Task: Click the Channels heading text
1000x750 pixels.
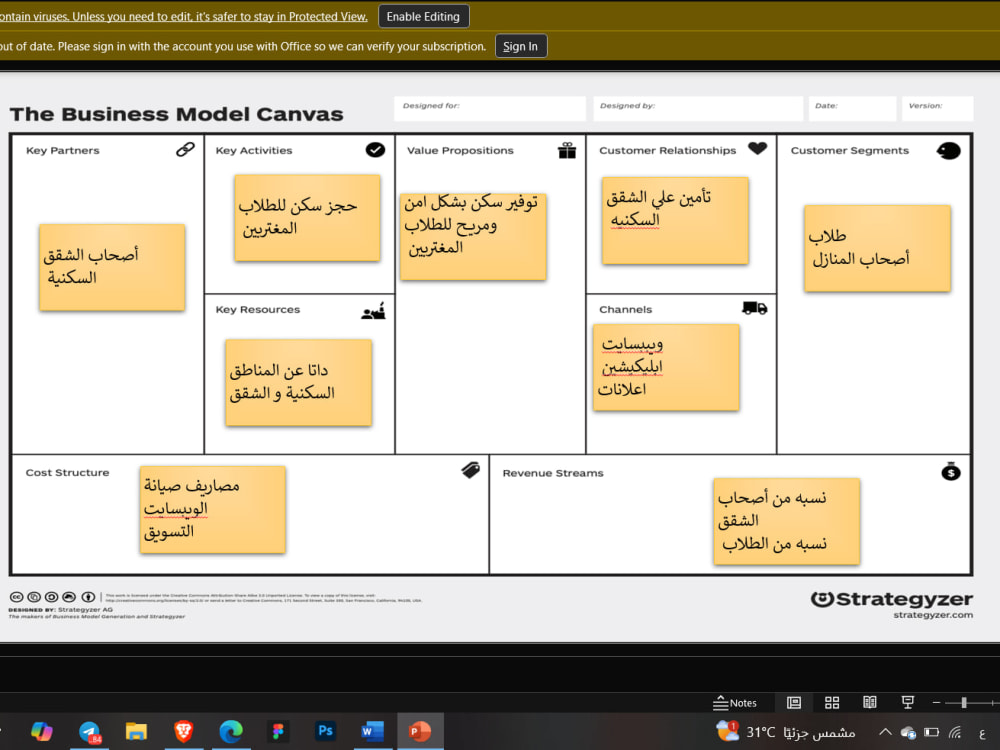Action: click(626, 309)
